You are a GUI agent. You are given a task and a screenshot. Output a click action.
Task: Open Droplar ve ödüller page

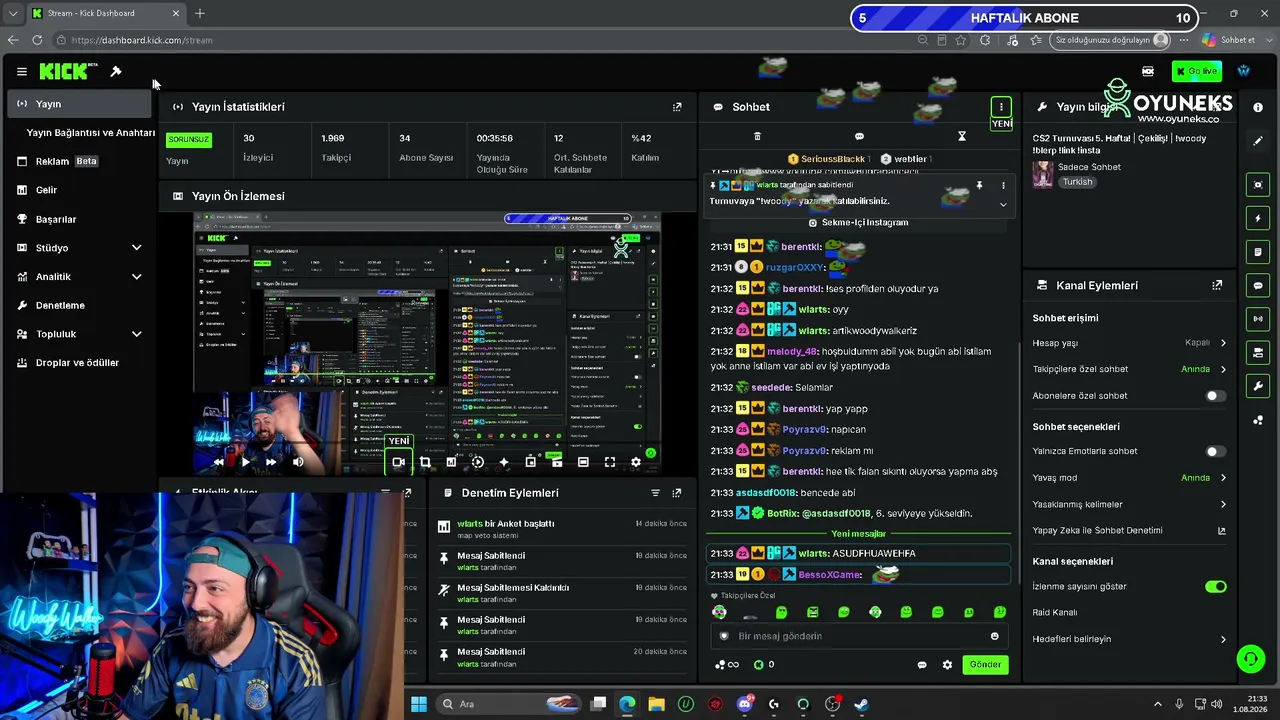[x=80, y=363]
